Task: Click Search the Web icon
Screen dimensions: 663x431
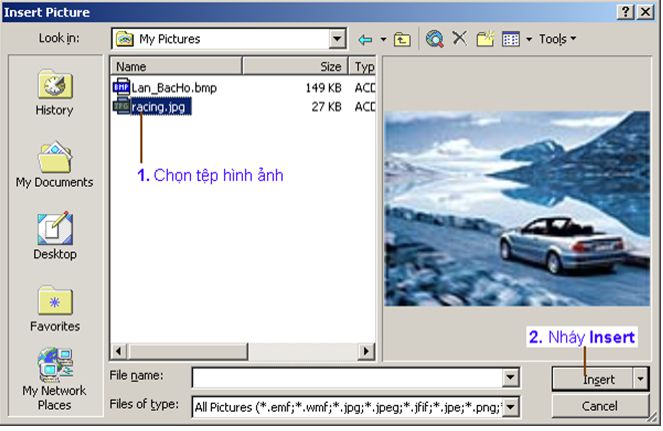Action: point(435,39)
